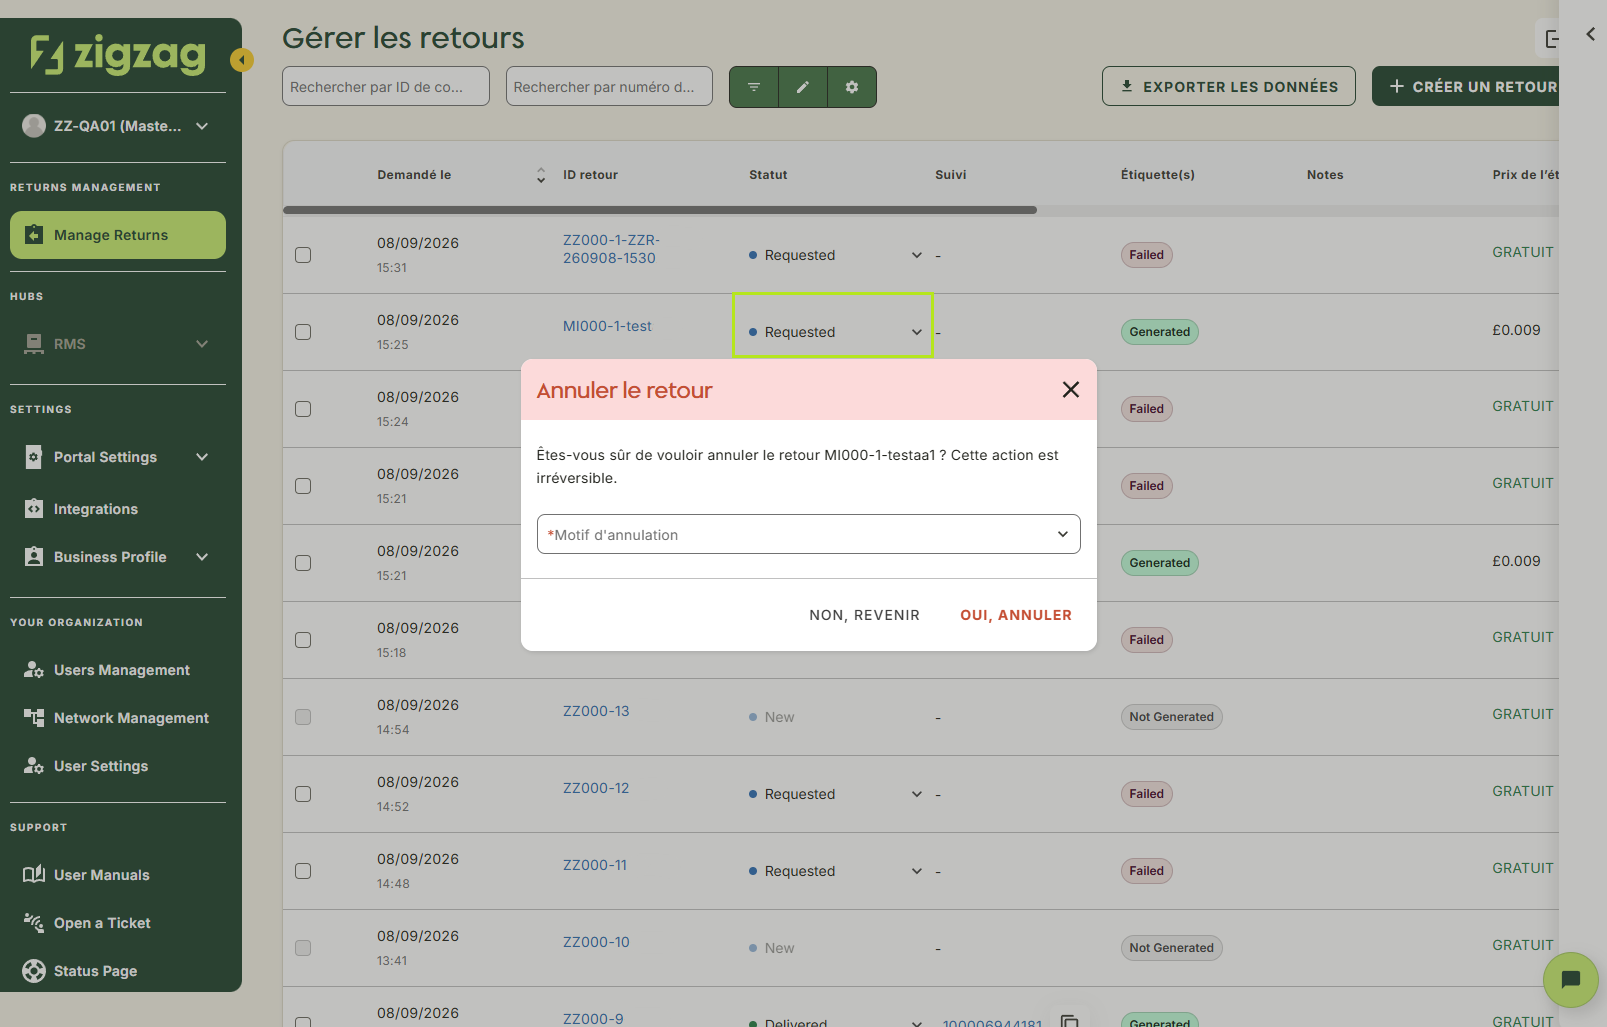Click the Network Management icon
This screenshot has width=1607, height=1027.
point(34,718)
